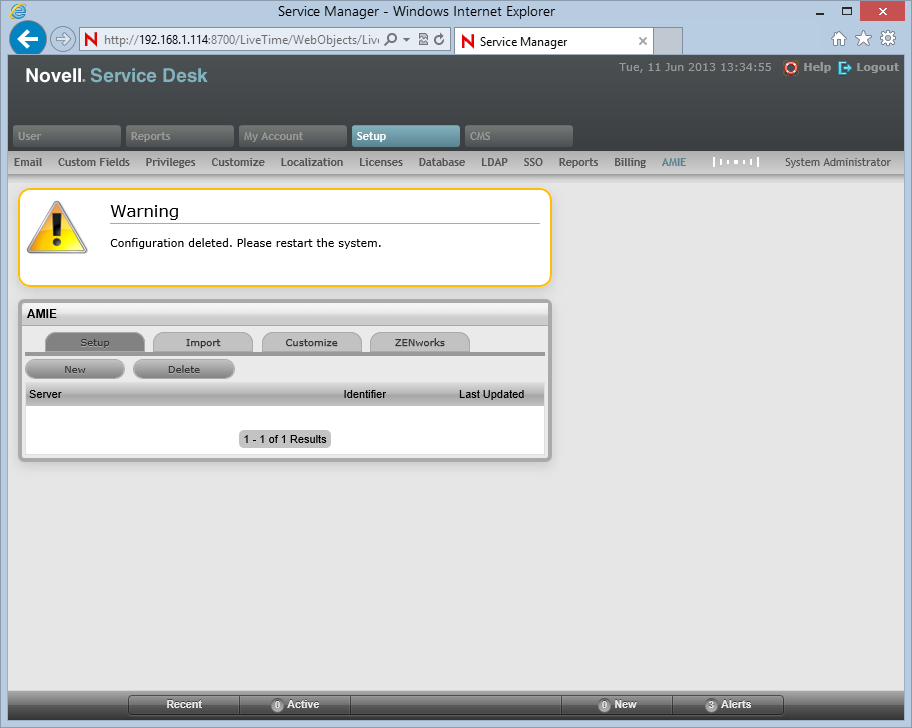Close the Service Manager browser tab
Image resolution: width=912 pixels, height=728 pixels.
point(643,41)
